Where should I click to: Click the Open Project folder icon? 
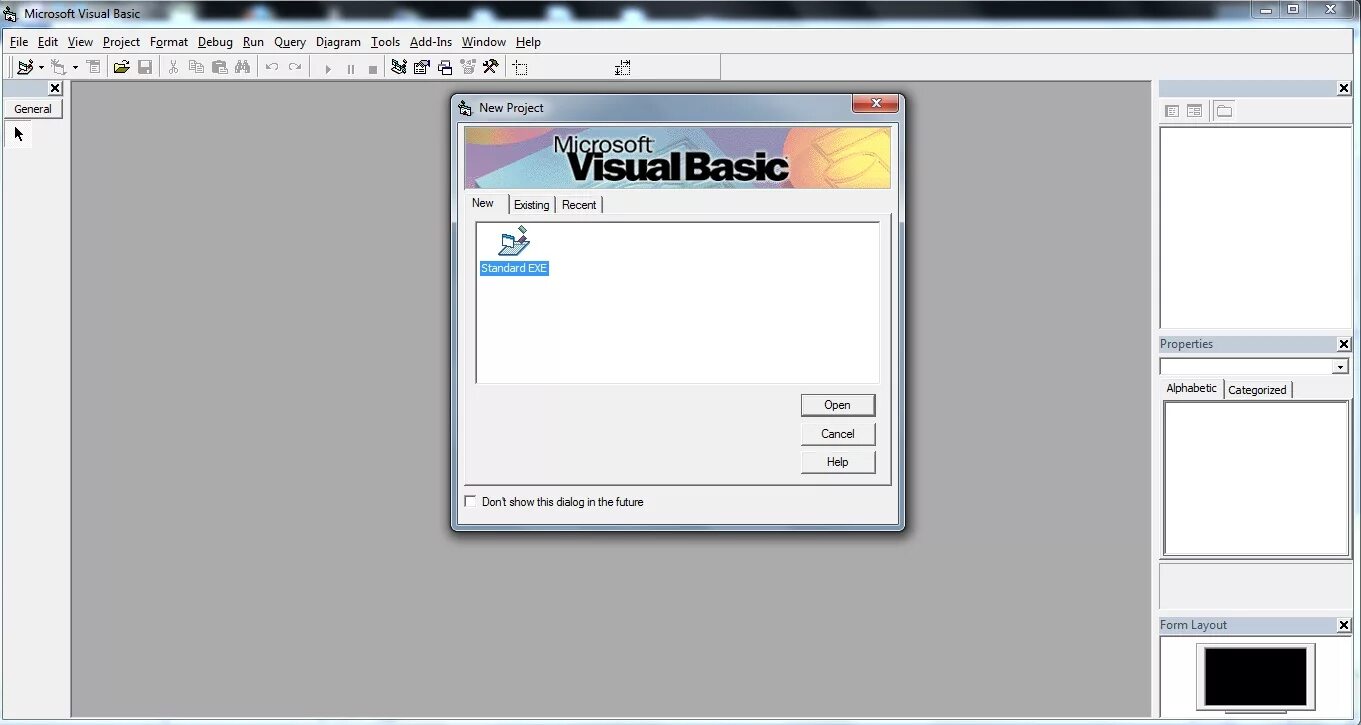(121, 67)
